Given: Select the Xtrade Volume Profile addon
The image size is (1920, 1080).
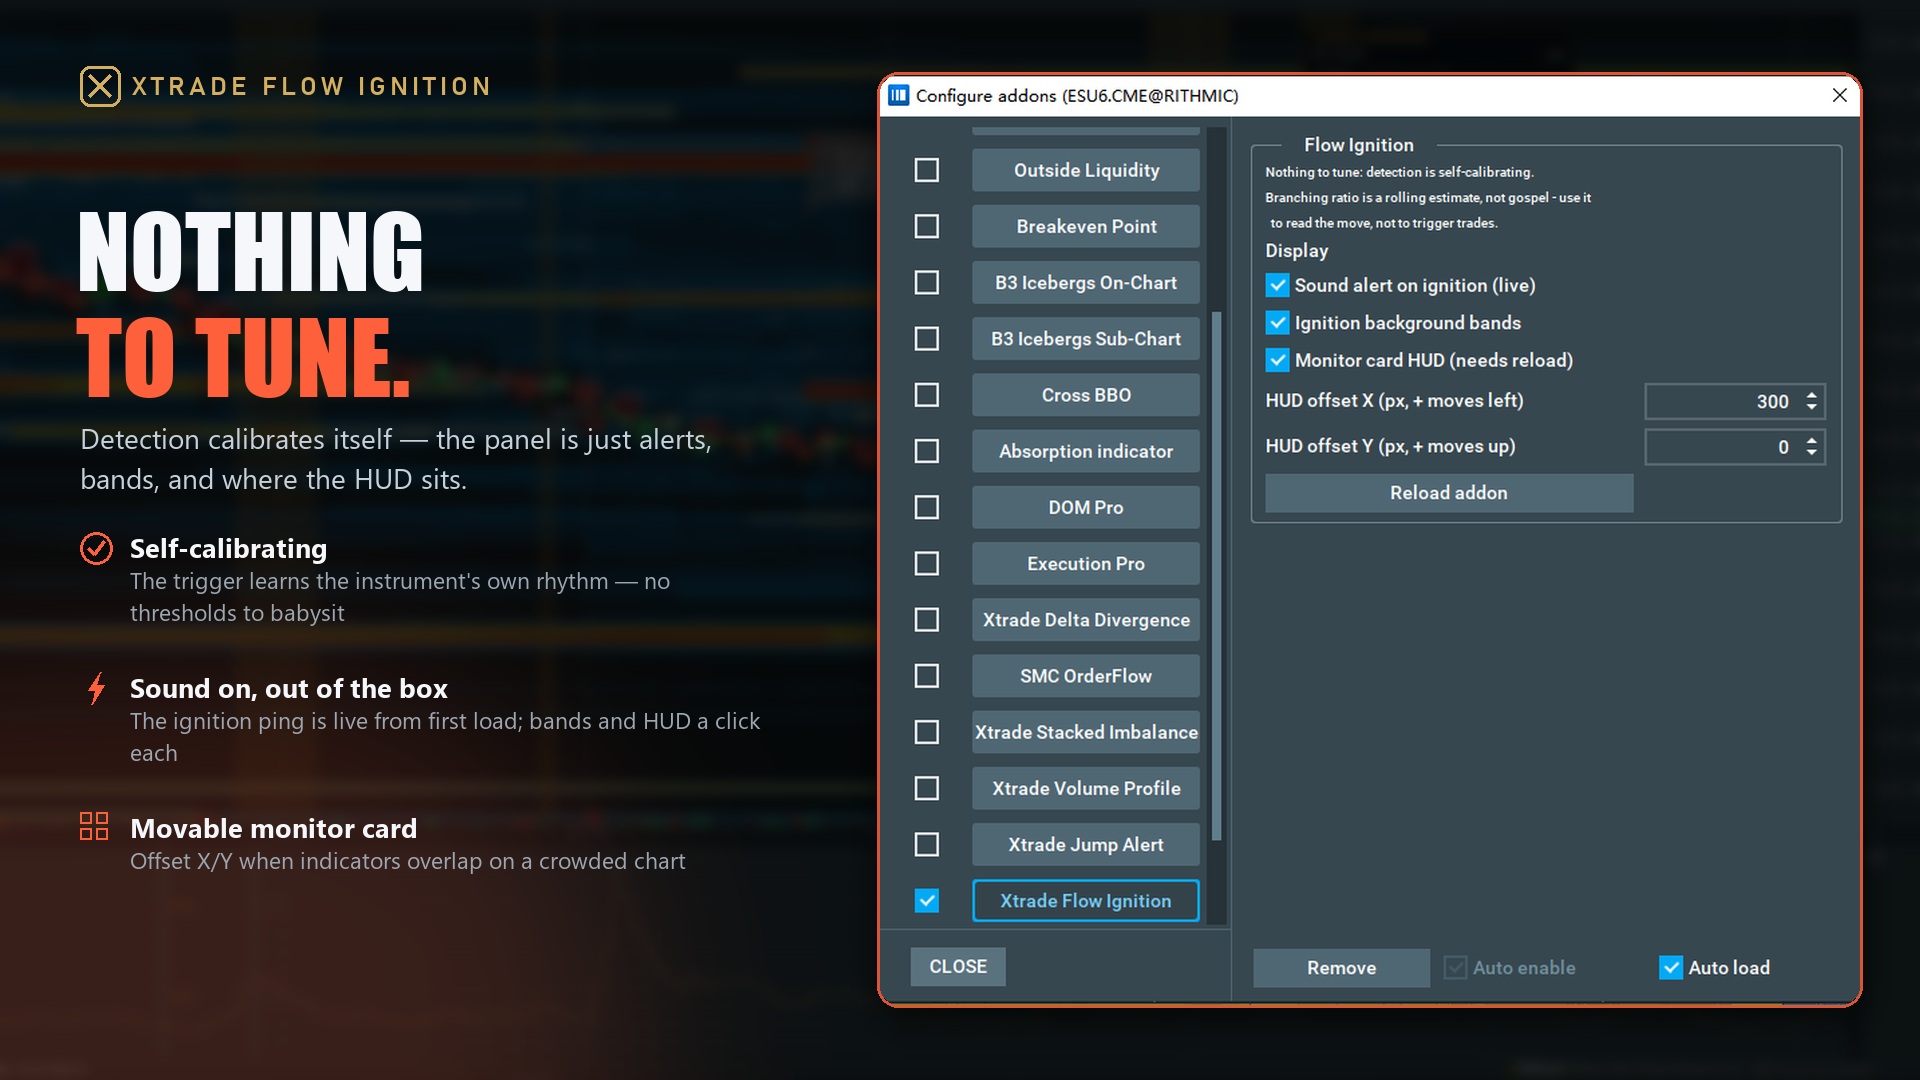Looking at the screenshot, I should pos(1086,788).
